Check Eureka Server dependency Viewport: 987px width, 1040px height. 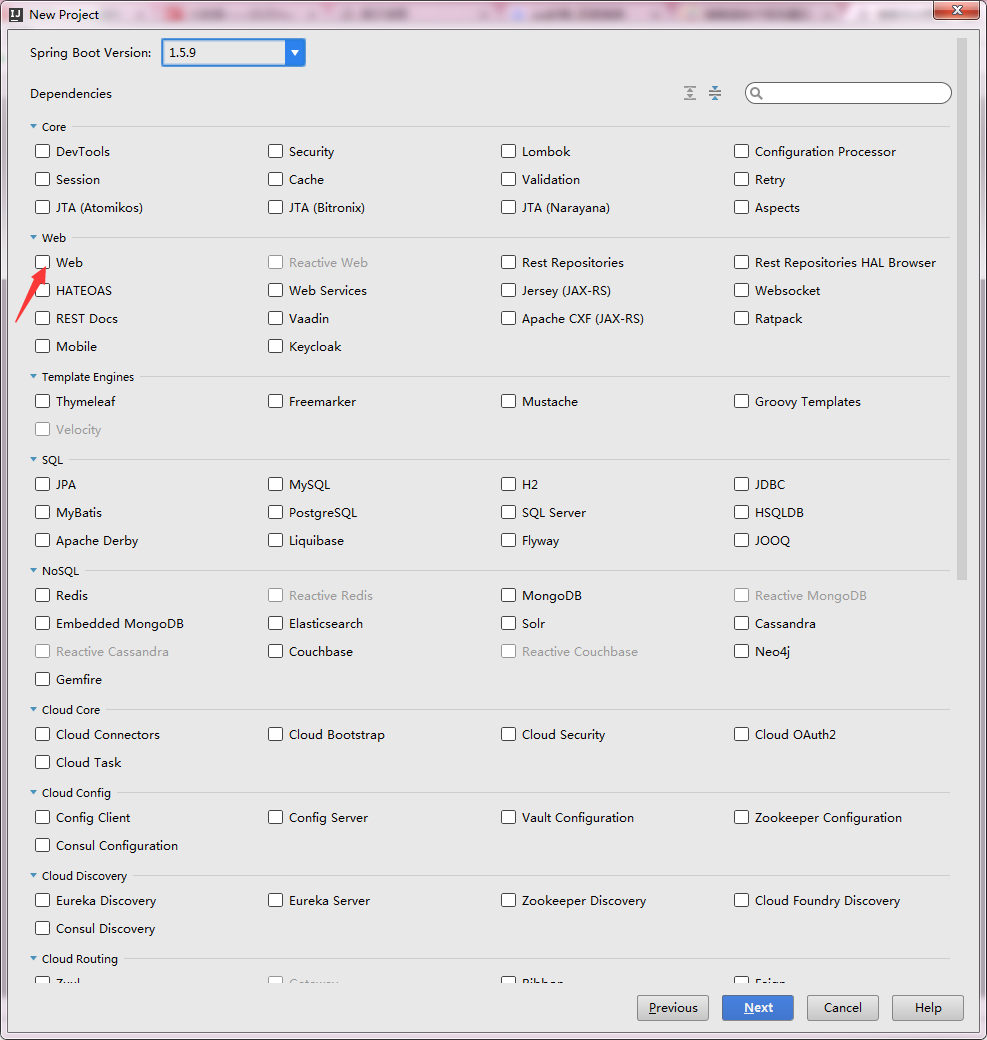tap(275, 900)
